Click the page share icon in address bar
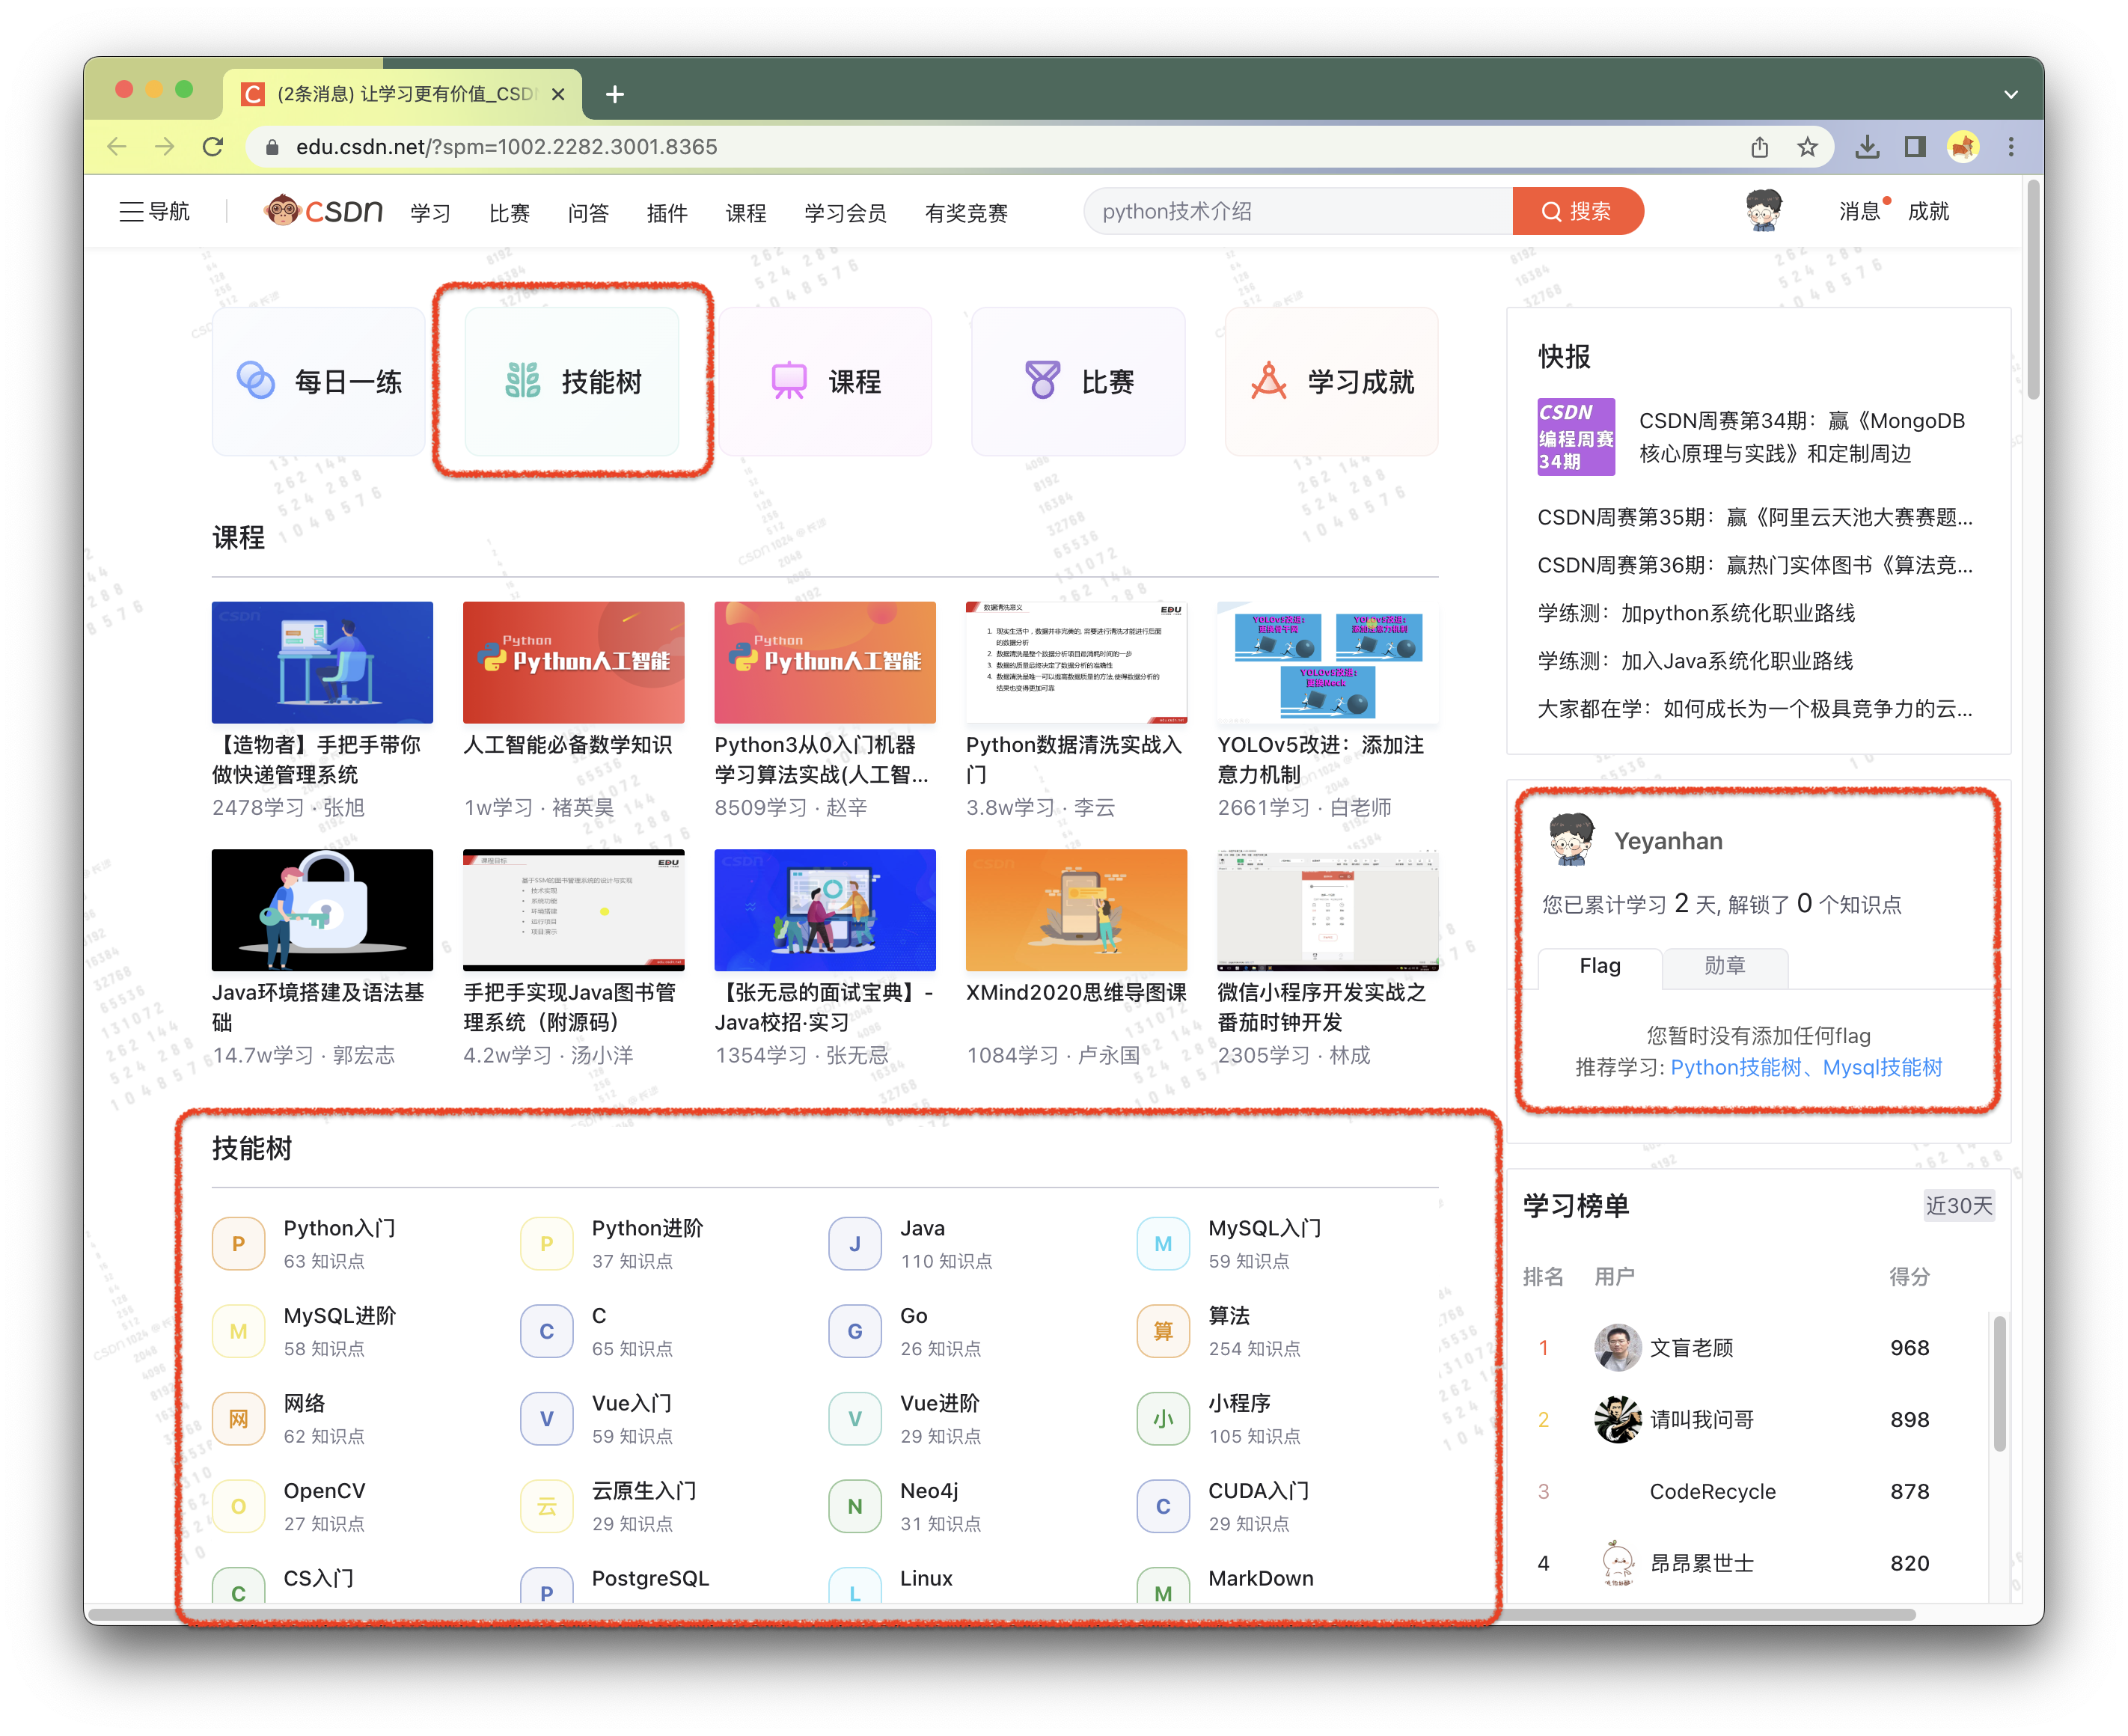2128x1736 pixels. 1760,147
